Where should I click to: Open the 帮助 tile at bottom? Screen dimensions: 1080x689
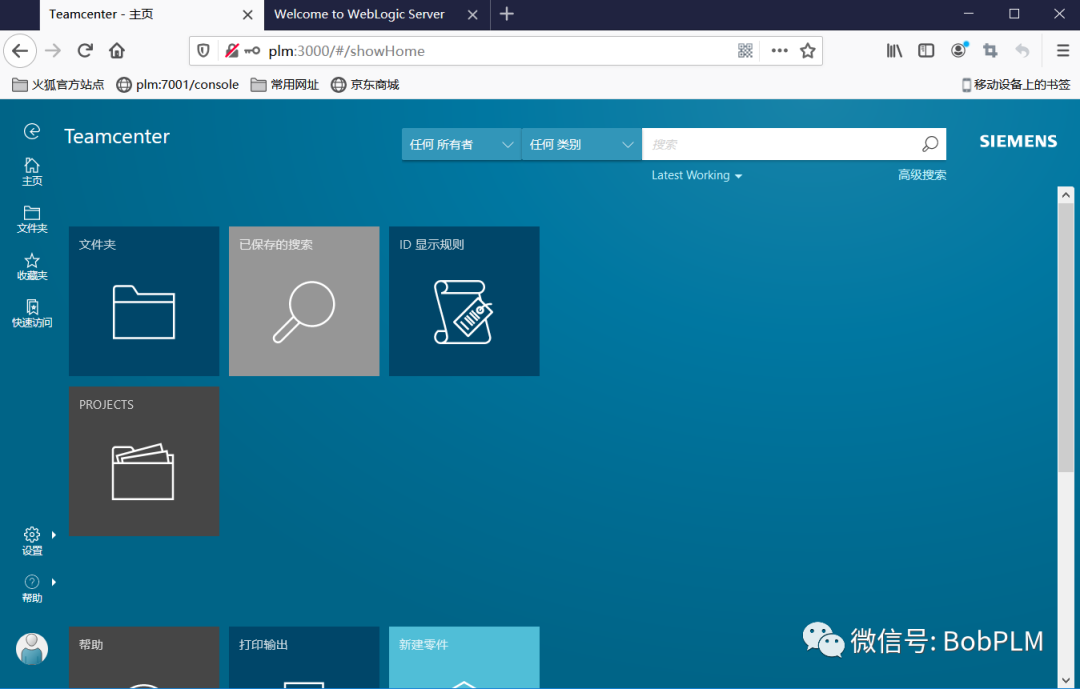pos(144,657)
